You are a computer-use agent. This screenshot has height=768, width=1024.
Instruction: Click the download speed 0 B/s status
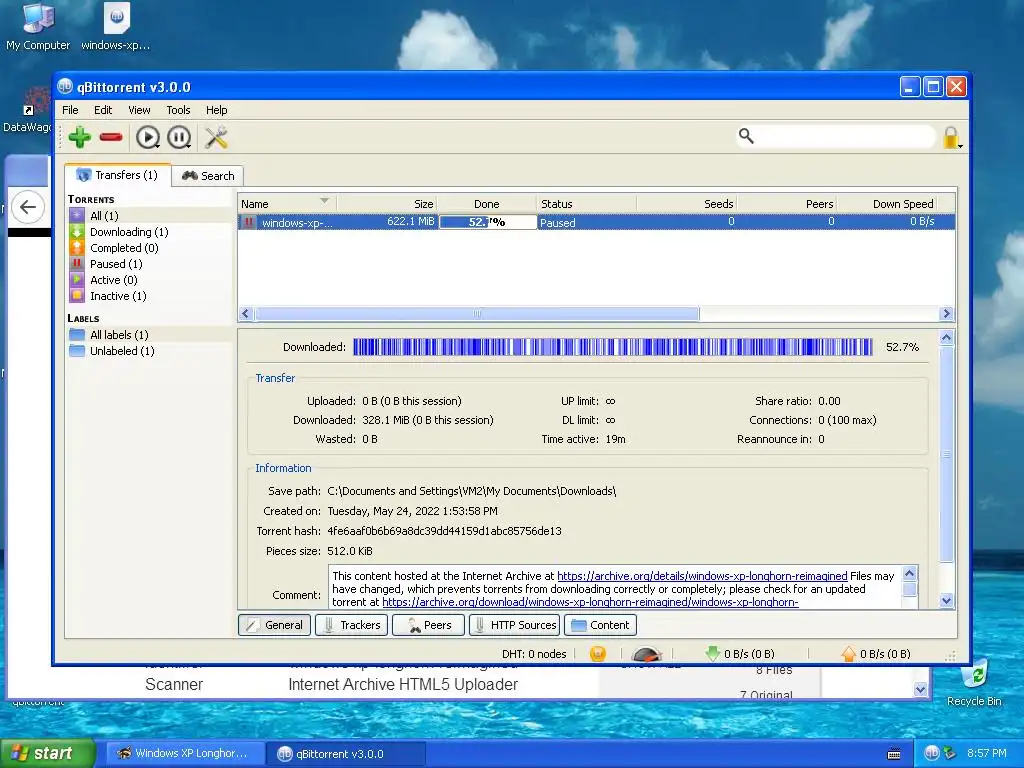740,654
